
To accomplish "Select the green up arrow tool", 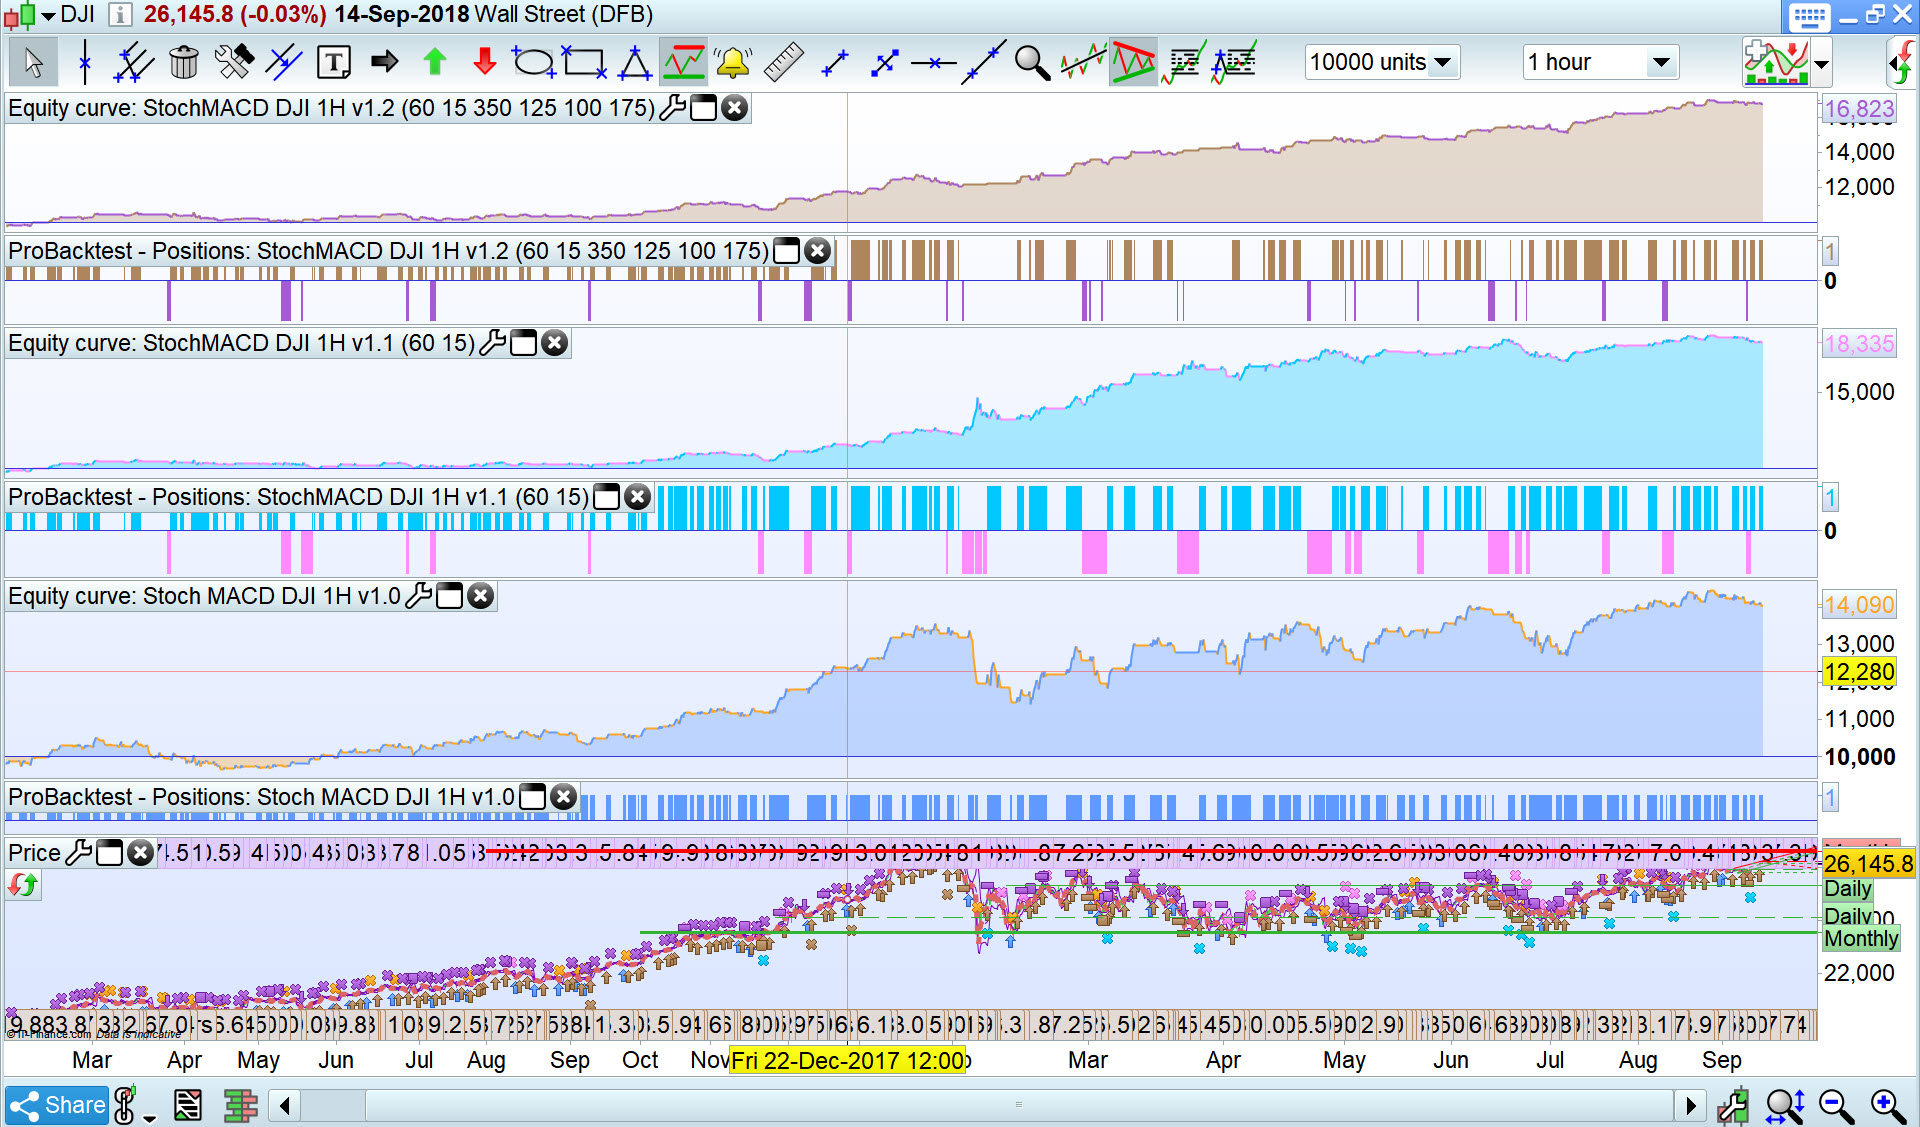I will [434, 63].
